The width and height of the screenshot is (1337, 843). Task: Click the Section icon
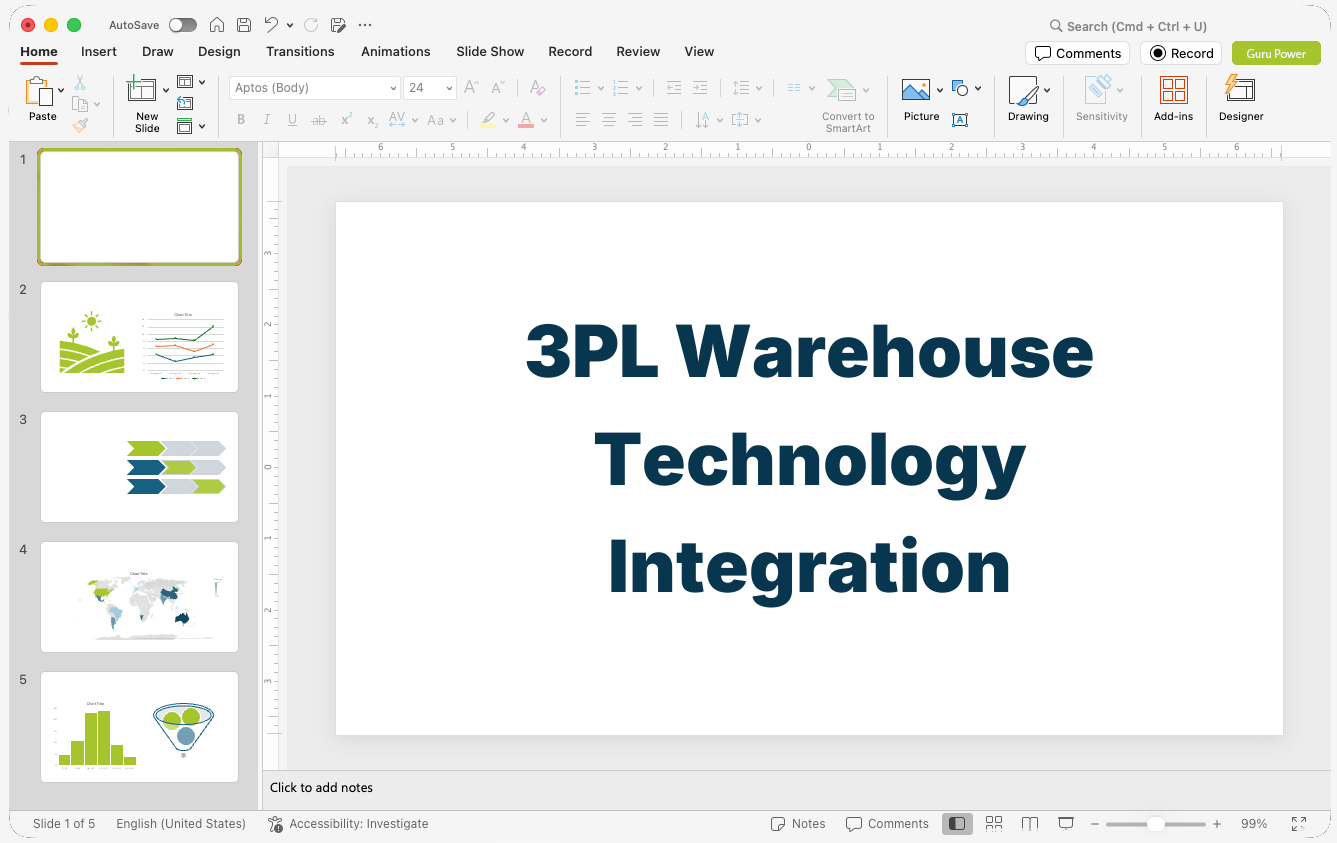click(185, 126)
